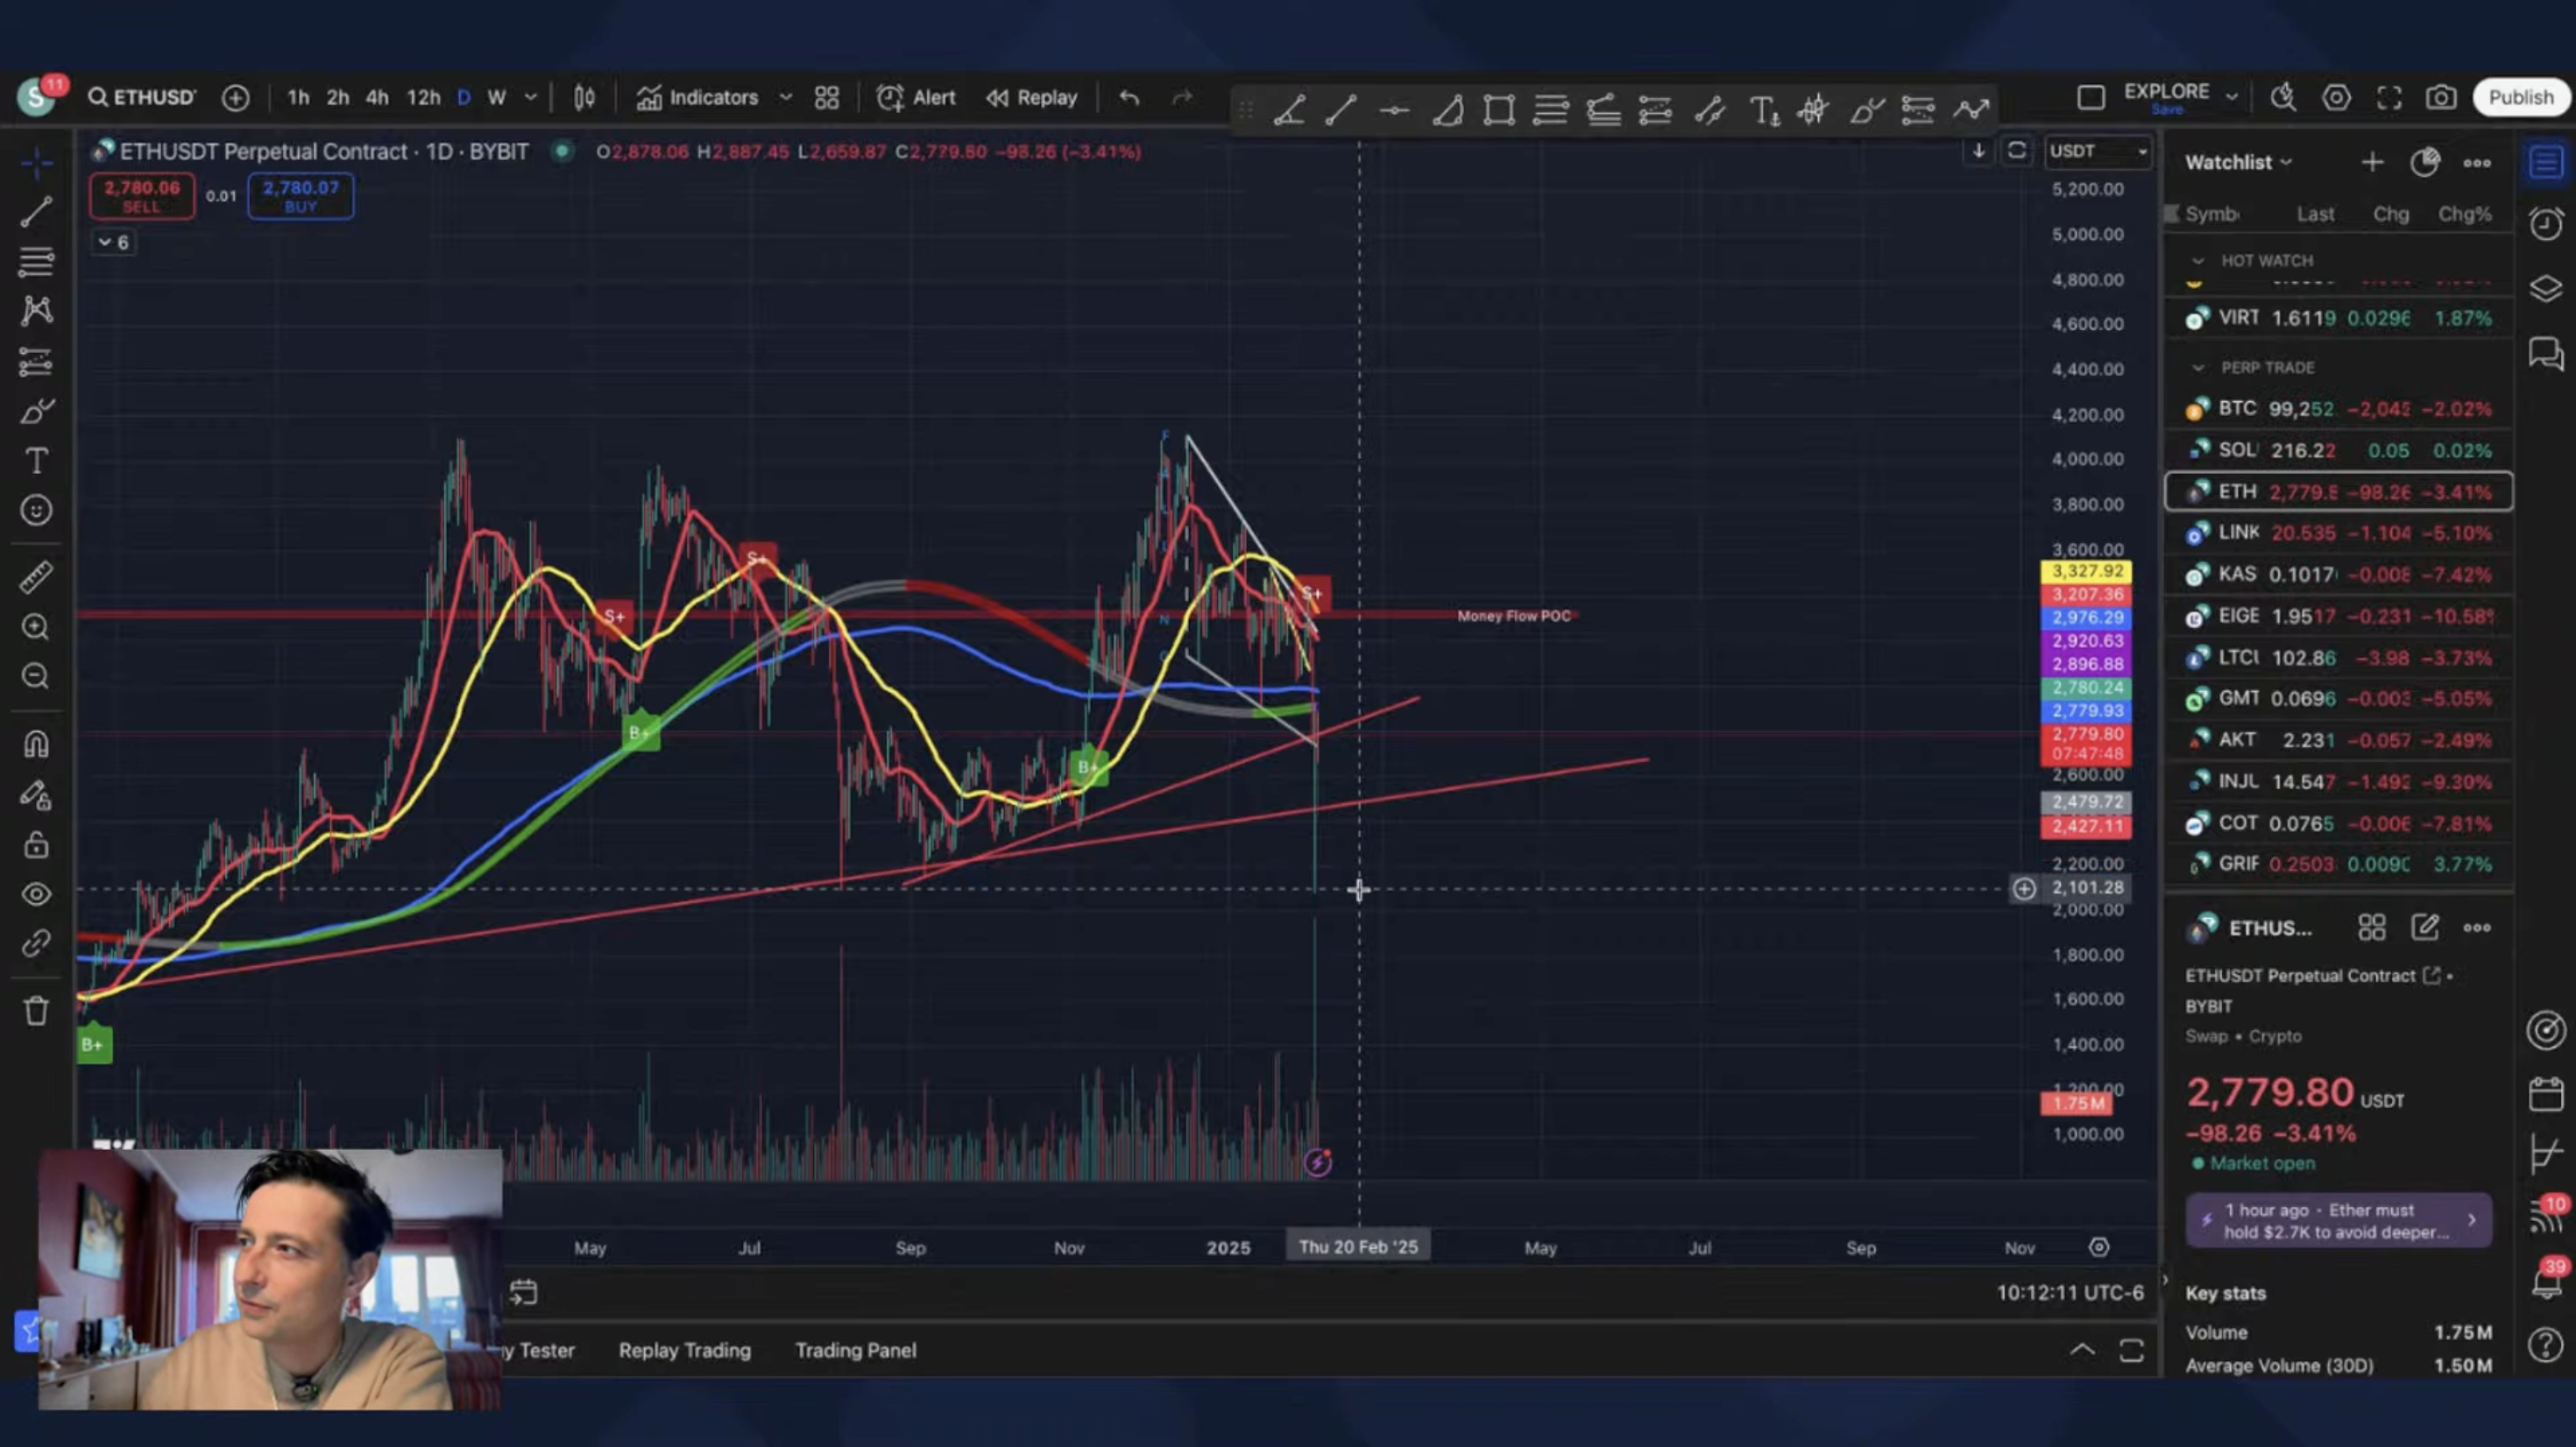2576x1447 pixels.
Task: Open advanced view pie icon in watchlist
Action: (x=2425, y=162)
